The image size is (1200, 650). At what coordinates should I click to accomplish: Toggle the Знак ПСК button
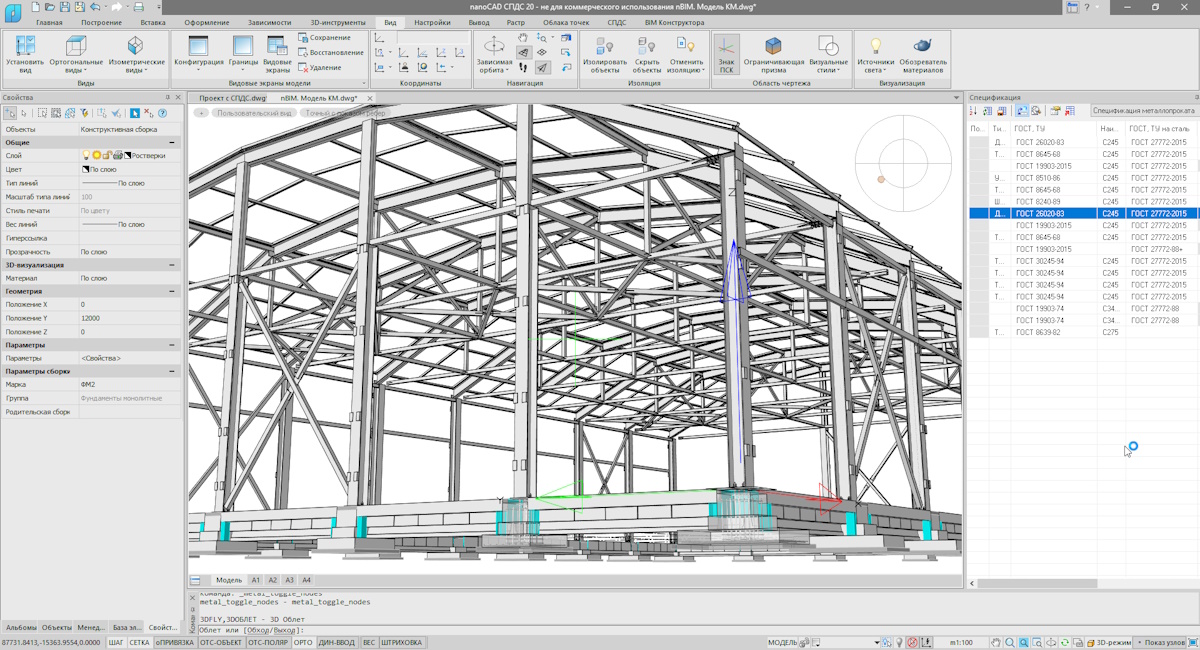click(726, 54)
